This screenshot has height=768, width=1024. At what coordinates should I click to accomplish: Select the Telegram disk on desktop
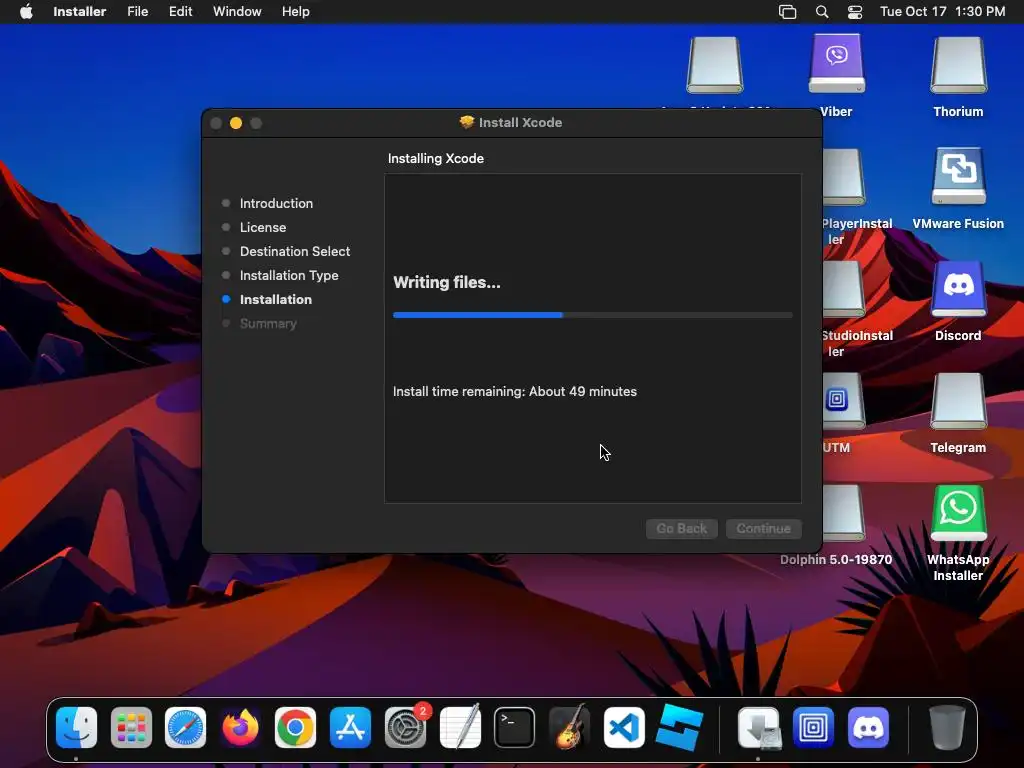coord(958,400)
